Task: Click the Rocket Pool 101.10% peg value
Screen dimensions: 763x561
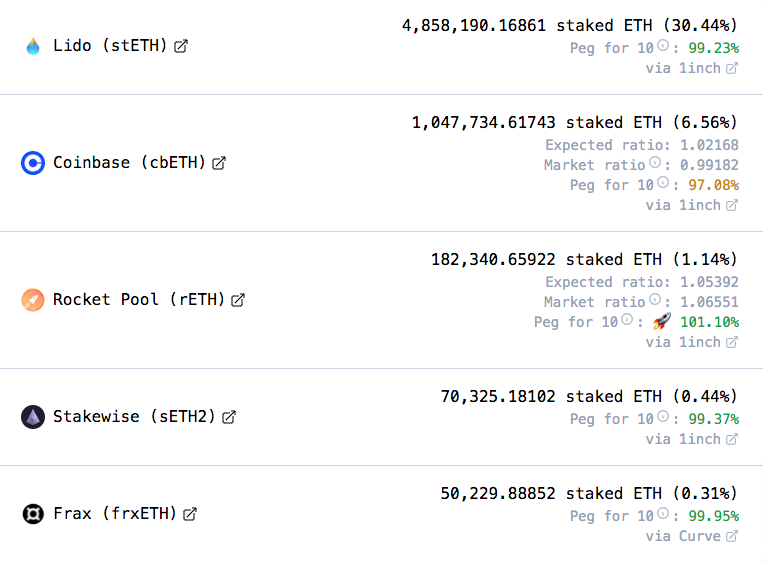Action: pyautogui.click(x=709, y=322)
